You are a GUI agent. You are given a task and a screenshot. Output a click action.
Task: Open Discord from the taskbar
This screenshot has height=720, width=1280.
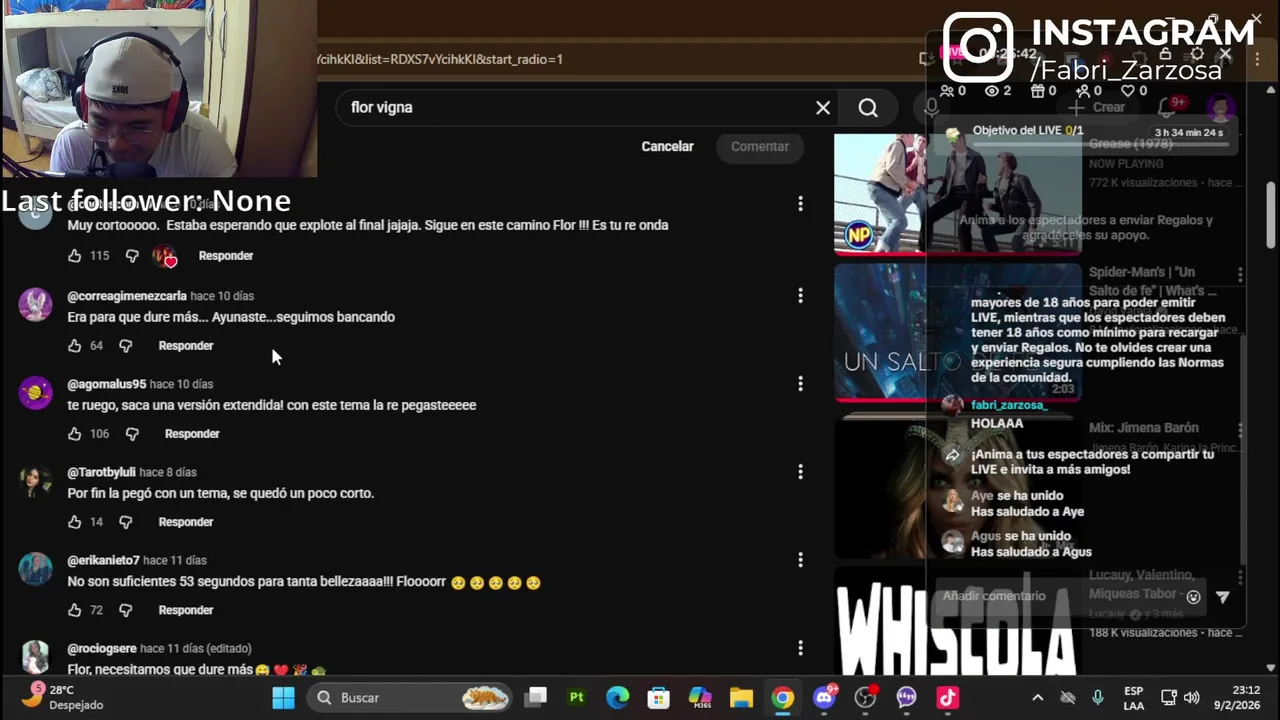(x=825, y=698)
